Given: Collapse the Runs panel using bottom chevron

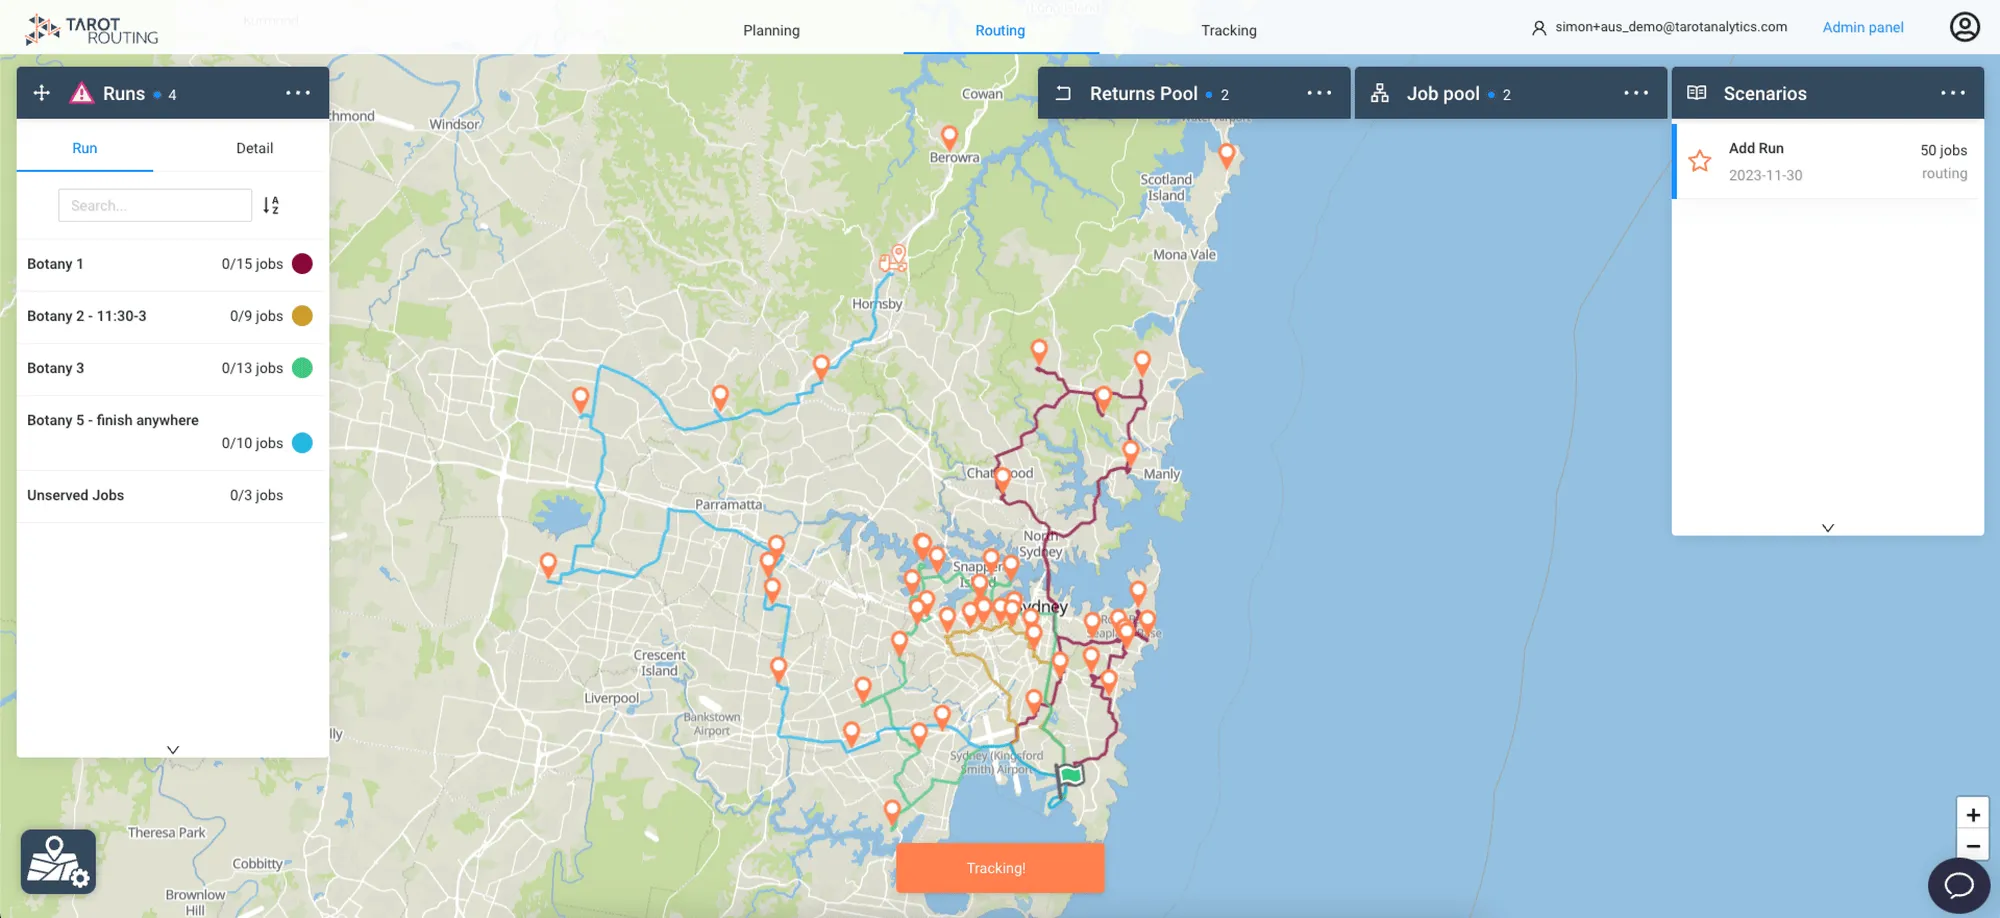Looking at the screenshot, I should pos(173,749).
